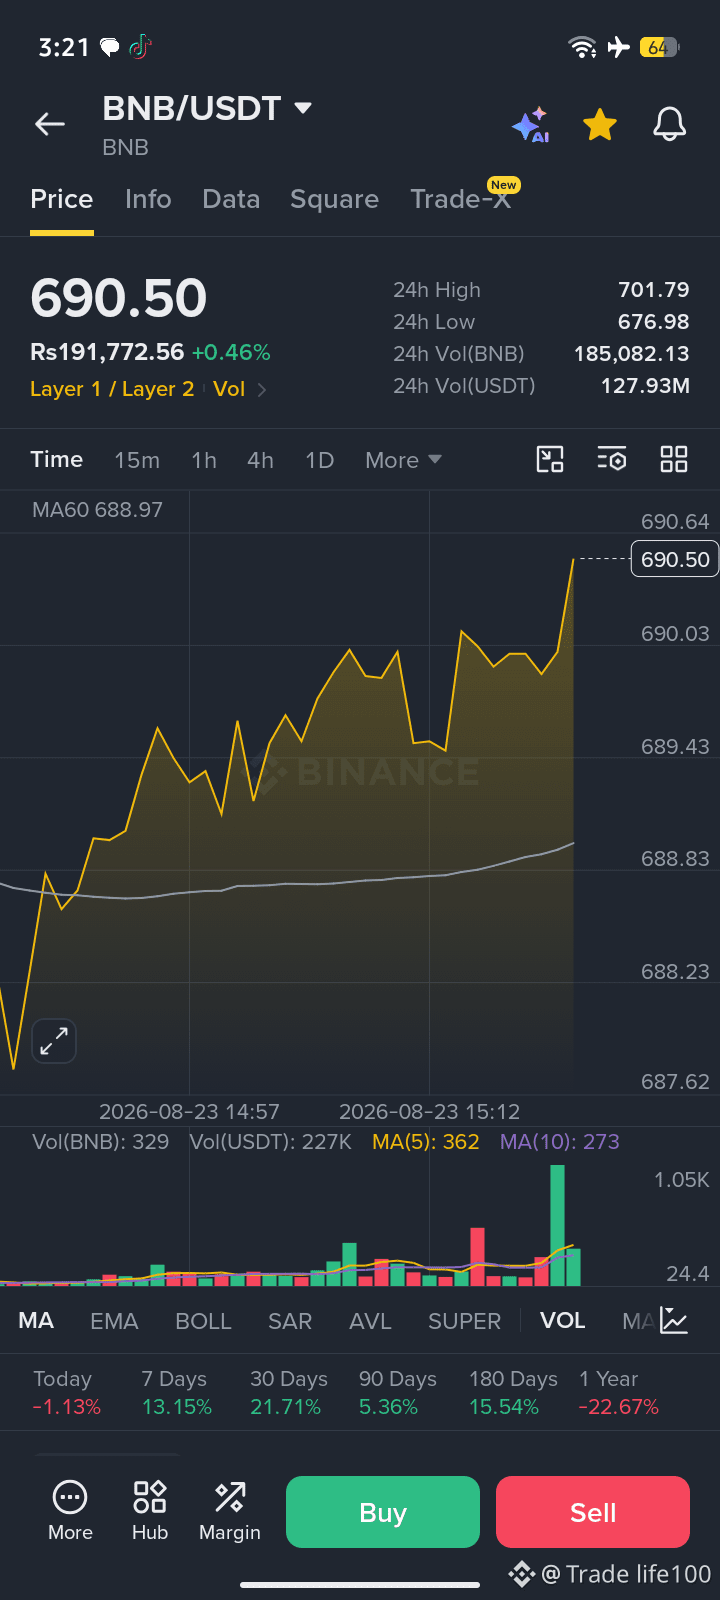Select the 15m chart interval
The height and width of the screenshot is (1600, 720).
[x=137, y=460]
